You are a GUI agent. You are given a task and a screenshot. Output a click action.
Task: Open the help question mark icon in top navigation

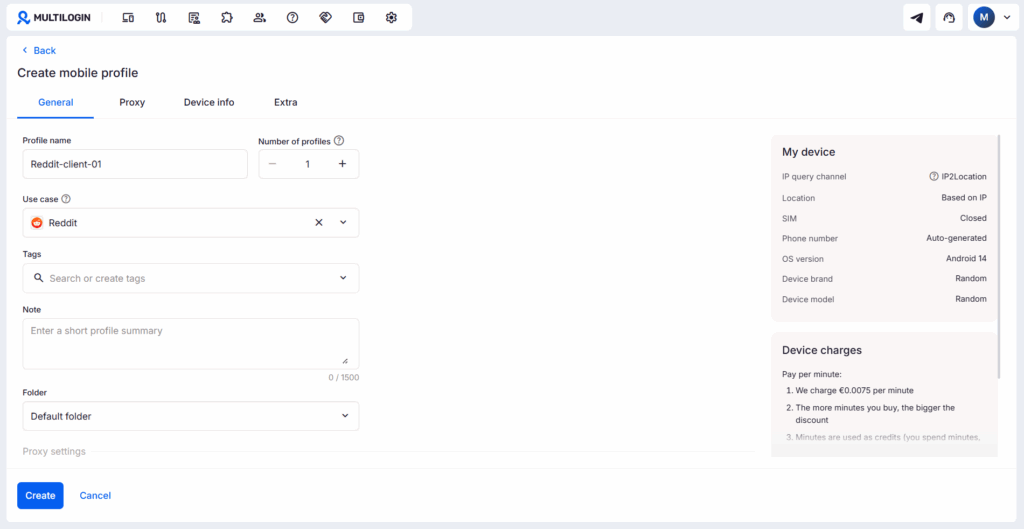click(x=293, y=18)
